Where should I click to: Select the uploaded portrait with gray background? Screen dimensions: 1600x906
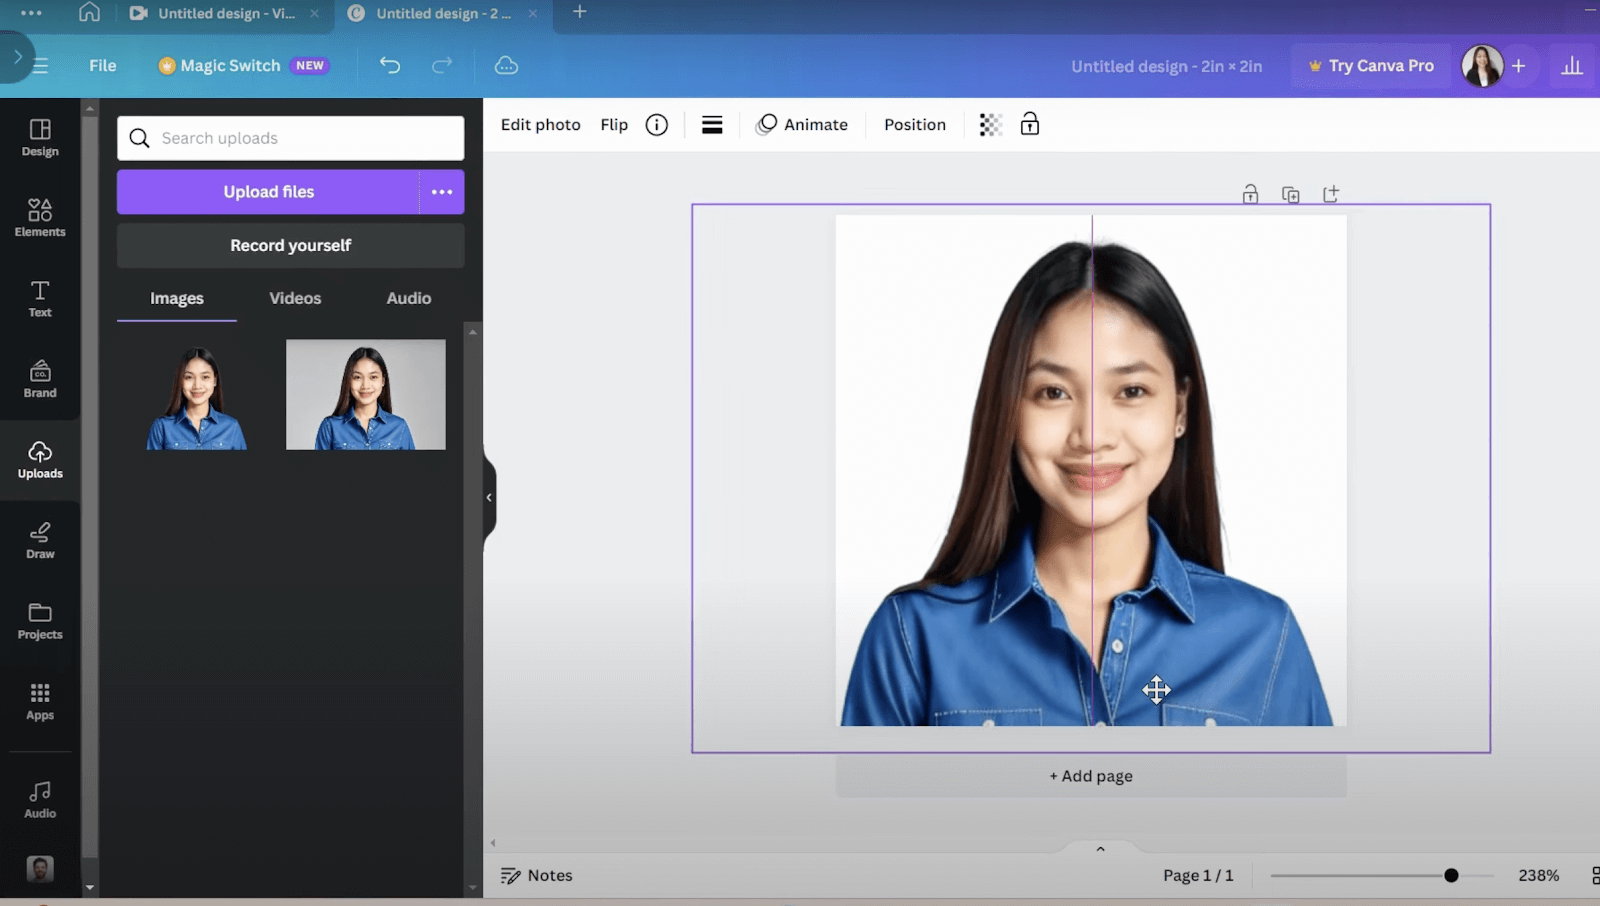[x=366, y=395]
